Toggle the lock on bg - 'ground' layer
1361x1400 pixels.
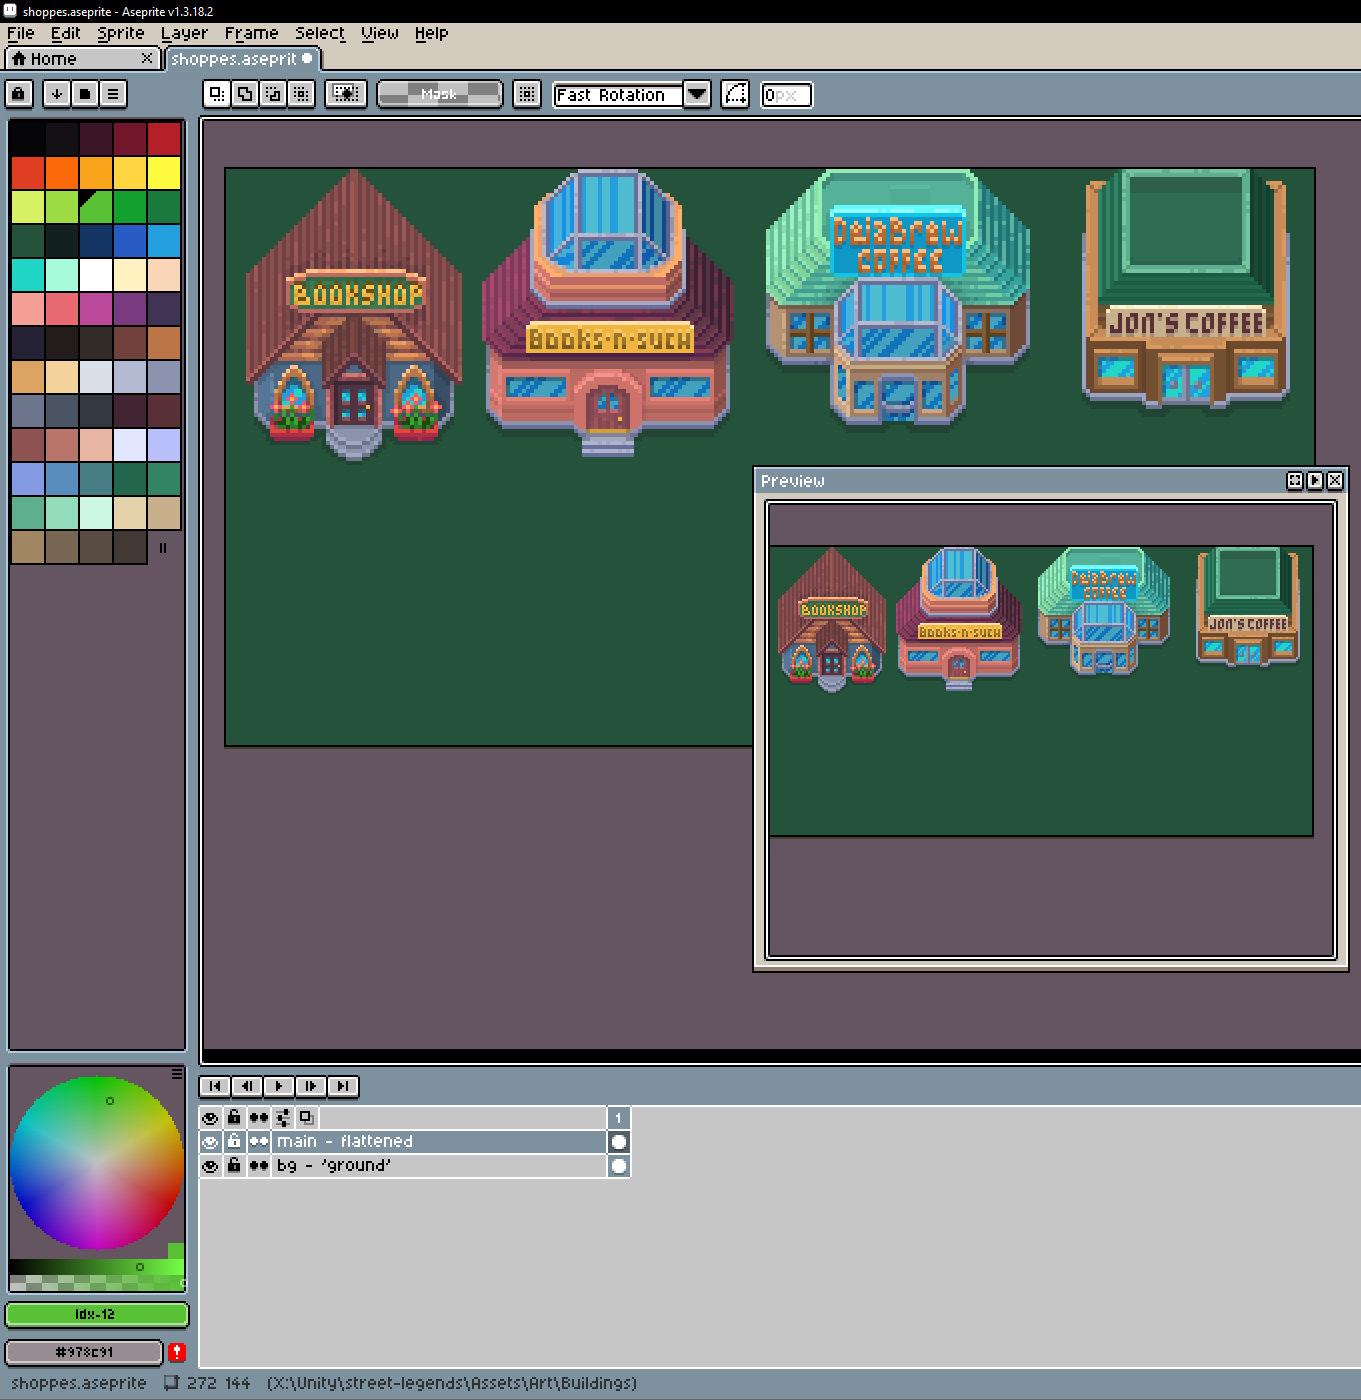tap(234, 1166)
